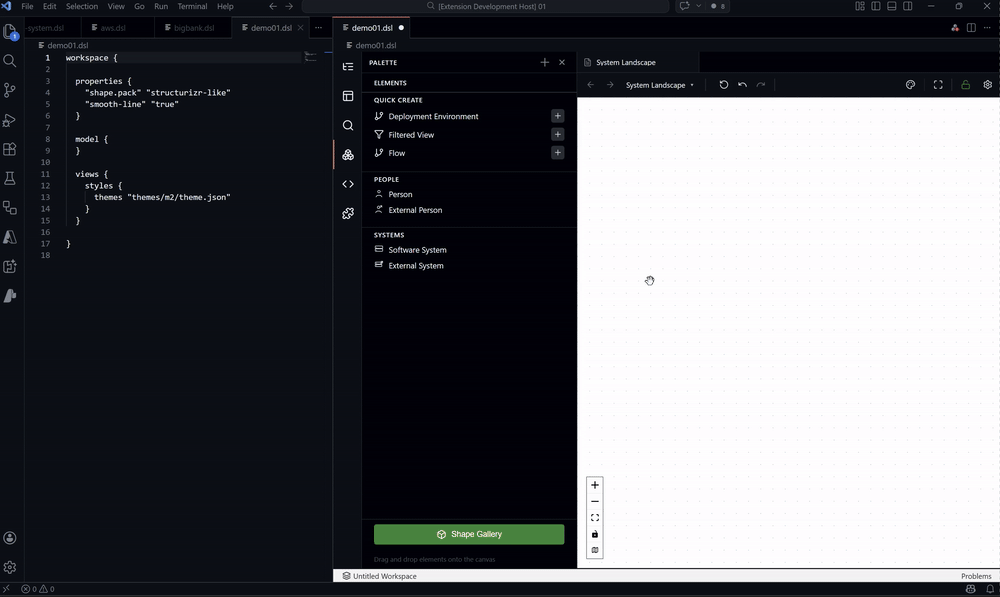Zoom out on the canvas
This screenshot has height=597, width=1000.
[594, 501]
